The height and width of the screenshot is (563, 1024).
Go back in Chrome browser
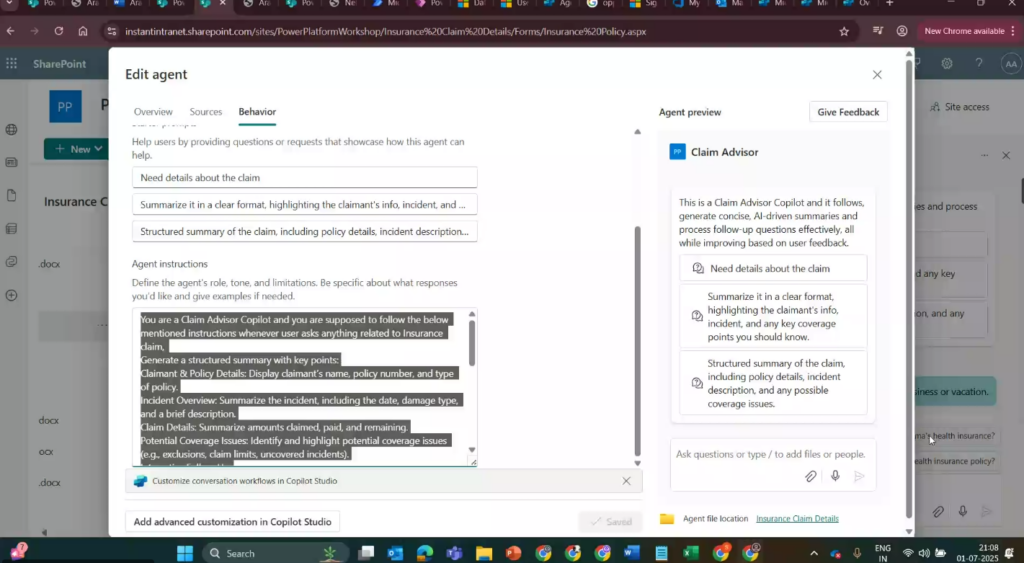10,31
